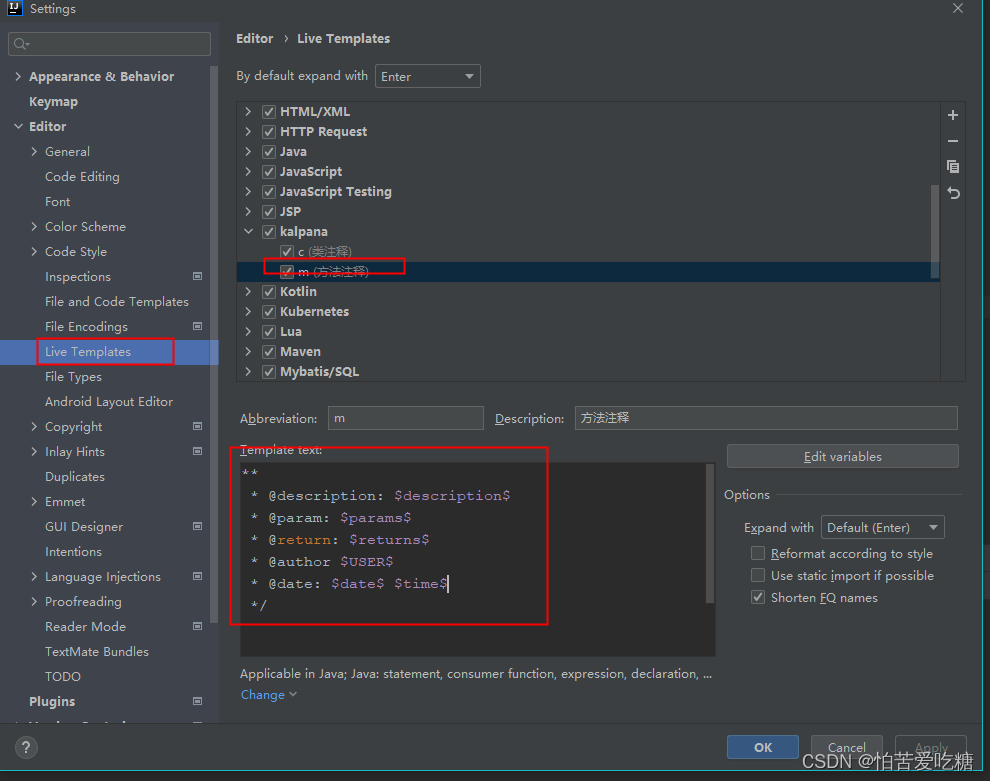
Task: Focus the Abbreviation input field
Action: (405, 418)
